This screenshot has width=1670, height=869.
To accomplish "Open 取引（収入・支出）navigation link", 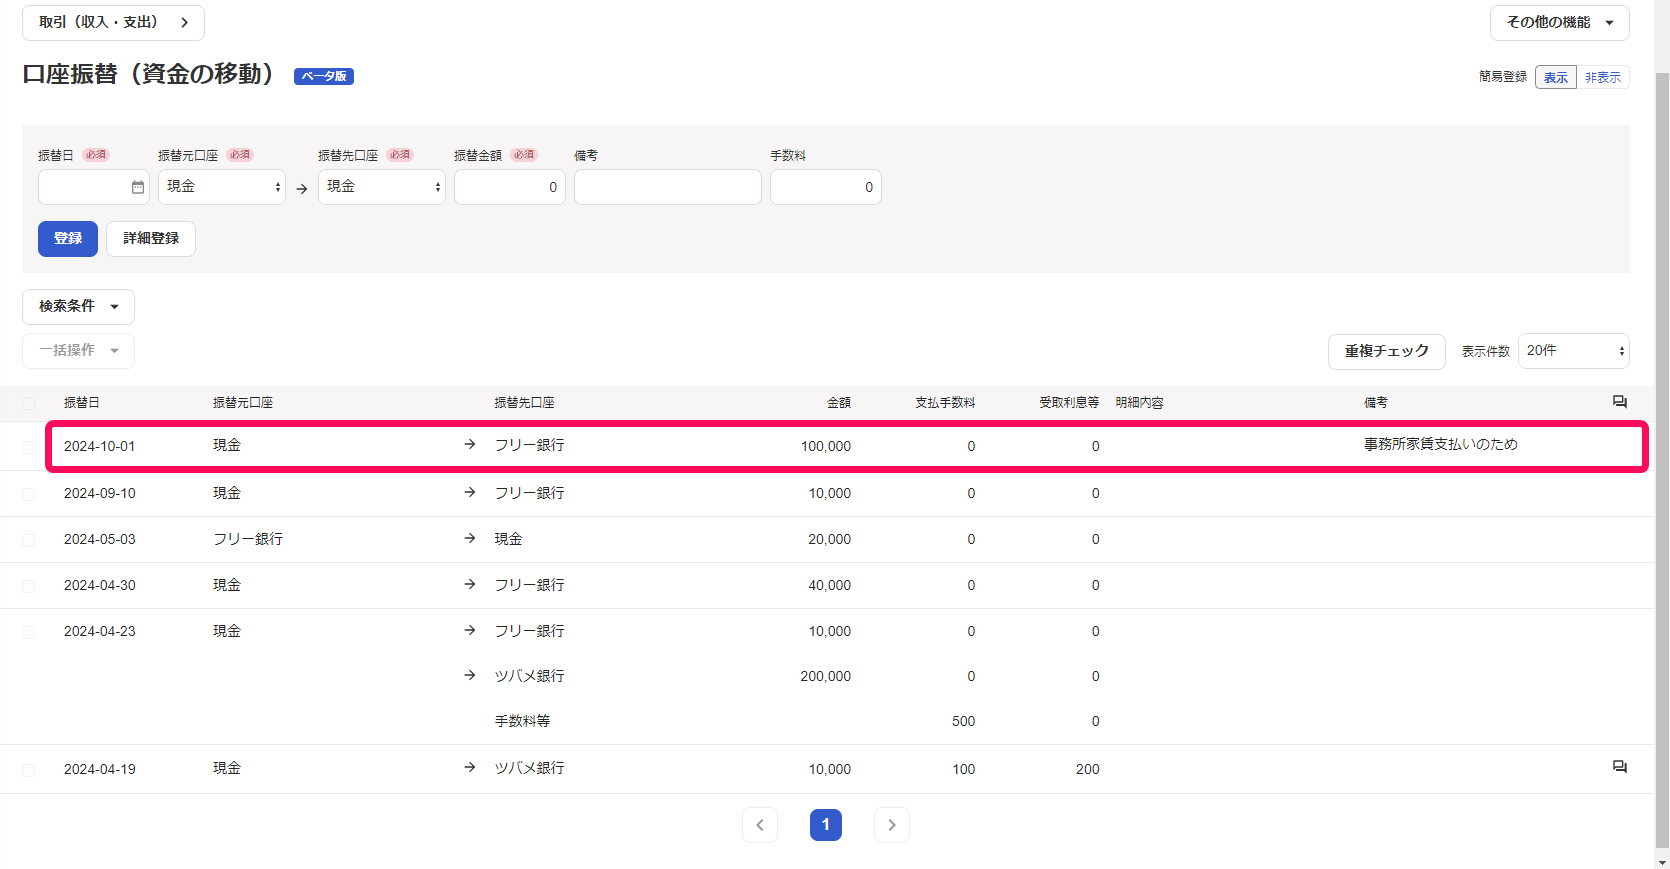I will pos(113,23).
